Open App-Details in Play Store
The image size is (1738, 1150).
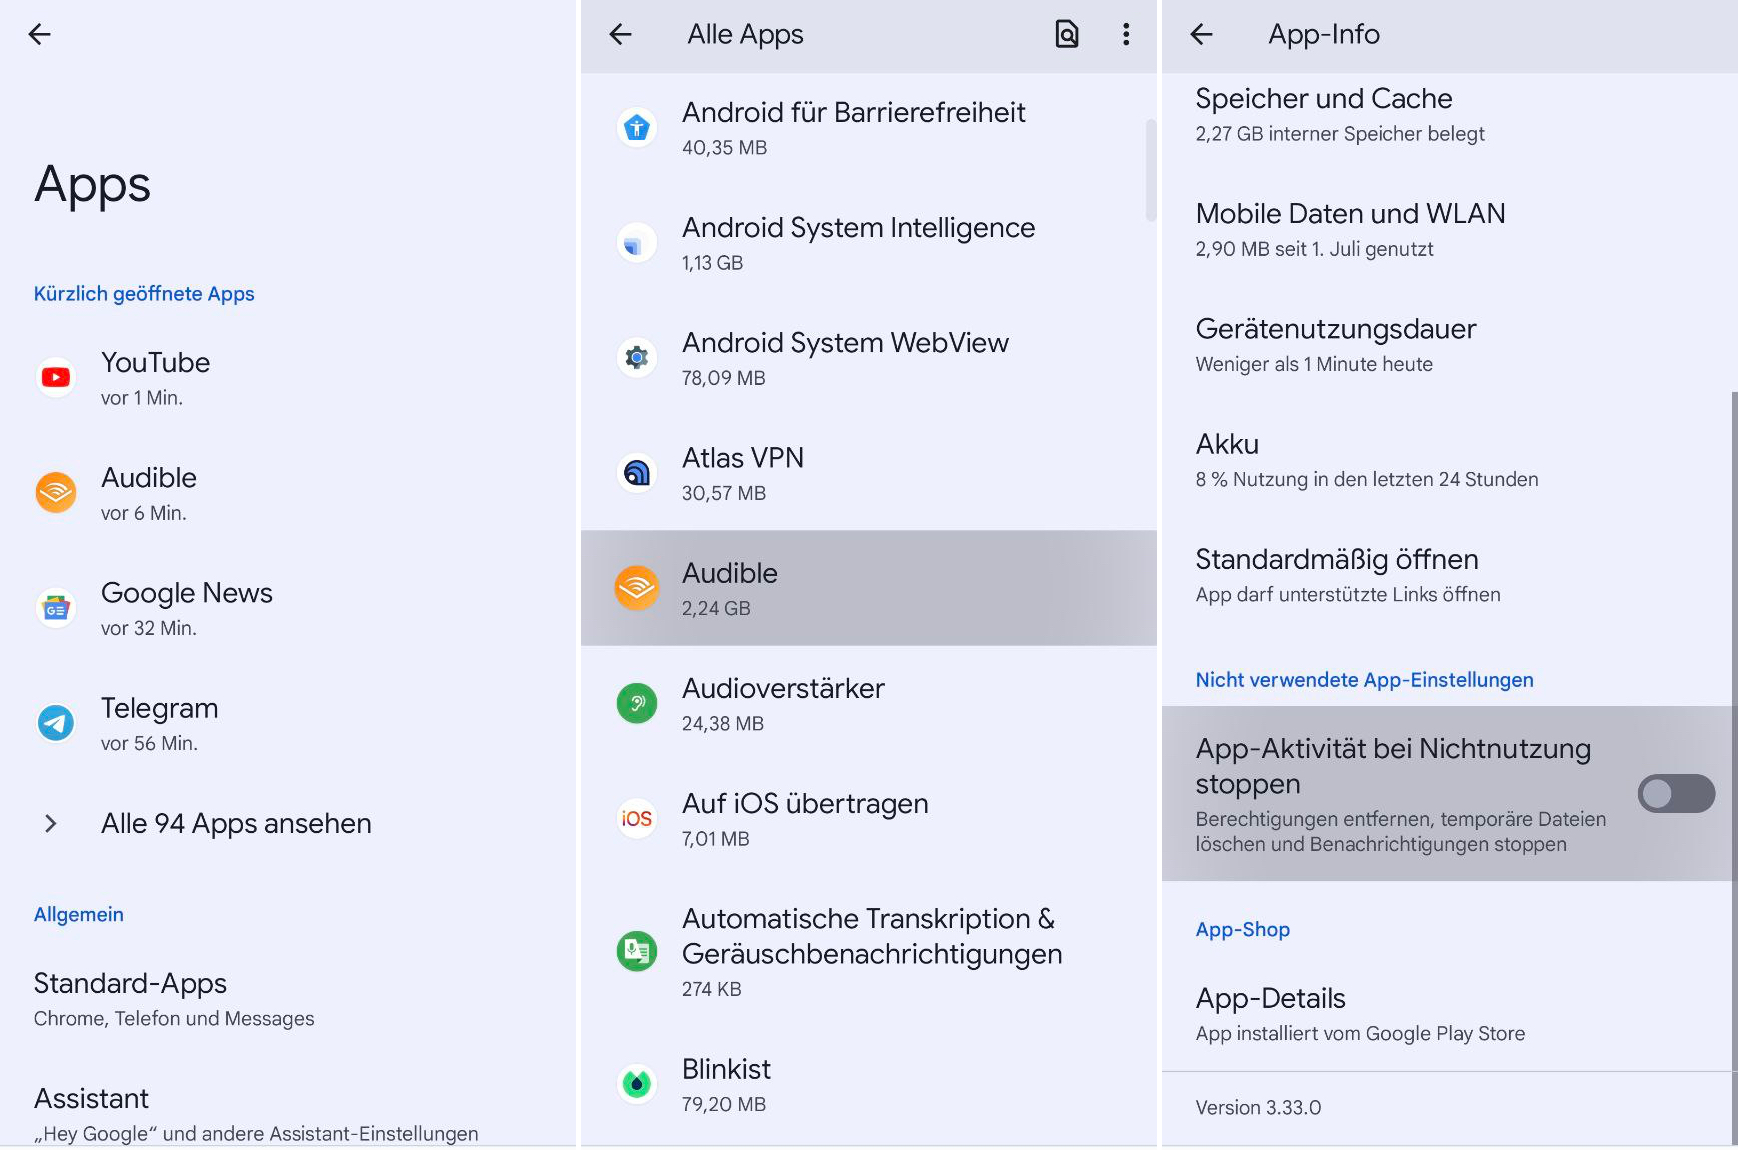(1449, 1014)
